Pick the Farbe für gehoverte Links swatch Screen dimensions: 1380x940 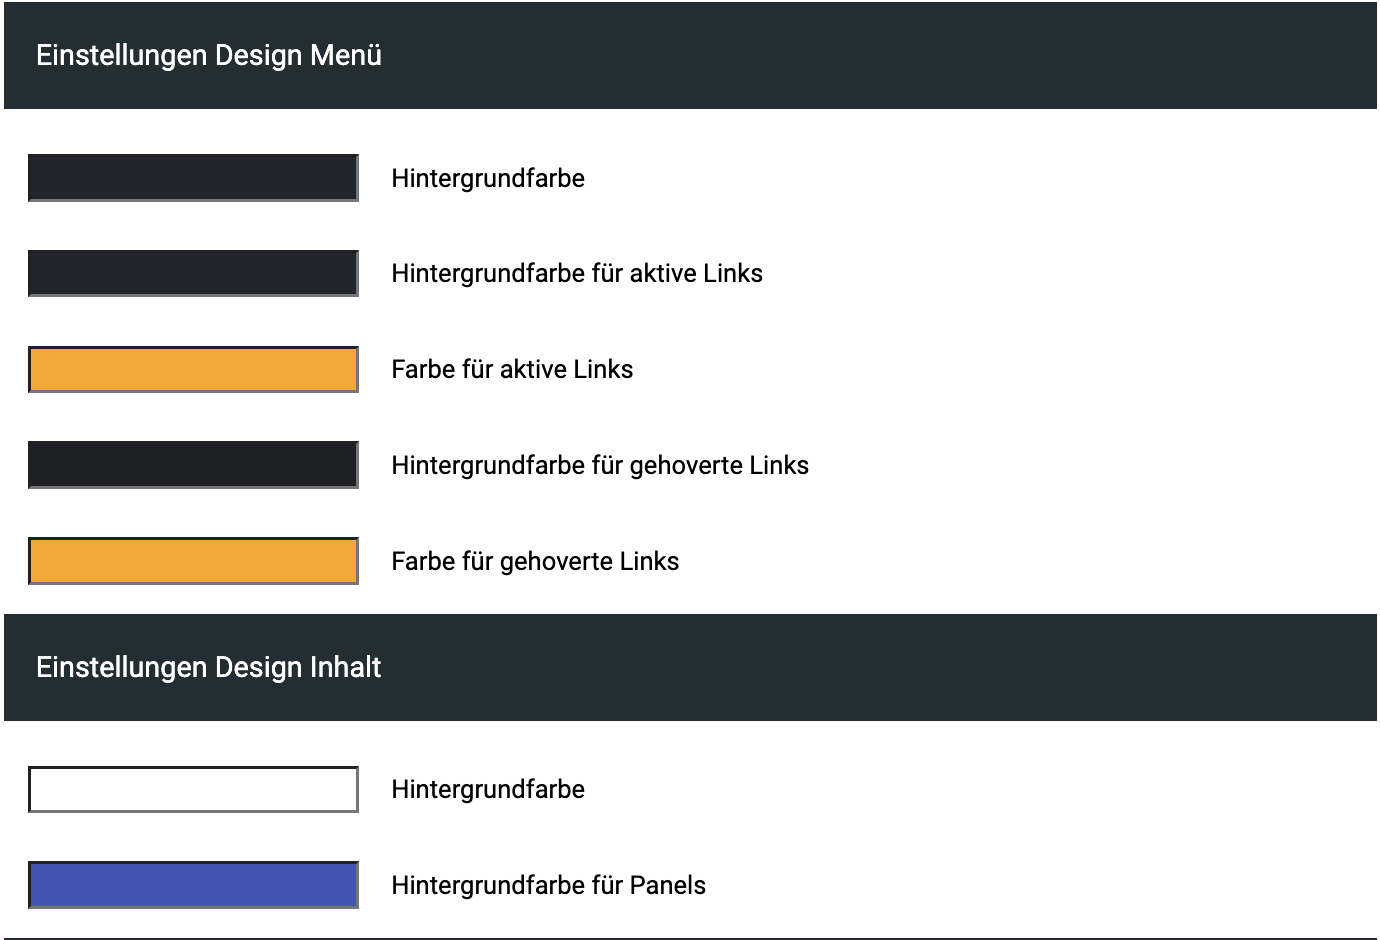click(x=193, y=561)
